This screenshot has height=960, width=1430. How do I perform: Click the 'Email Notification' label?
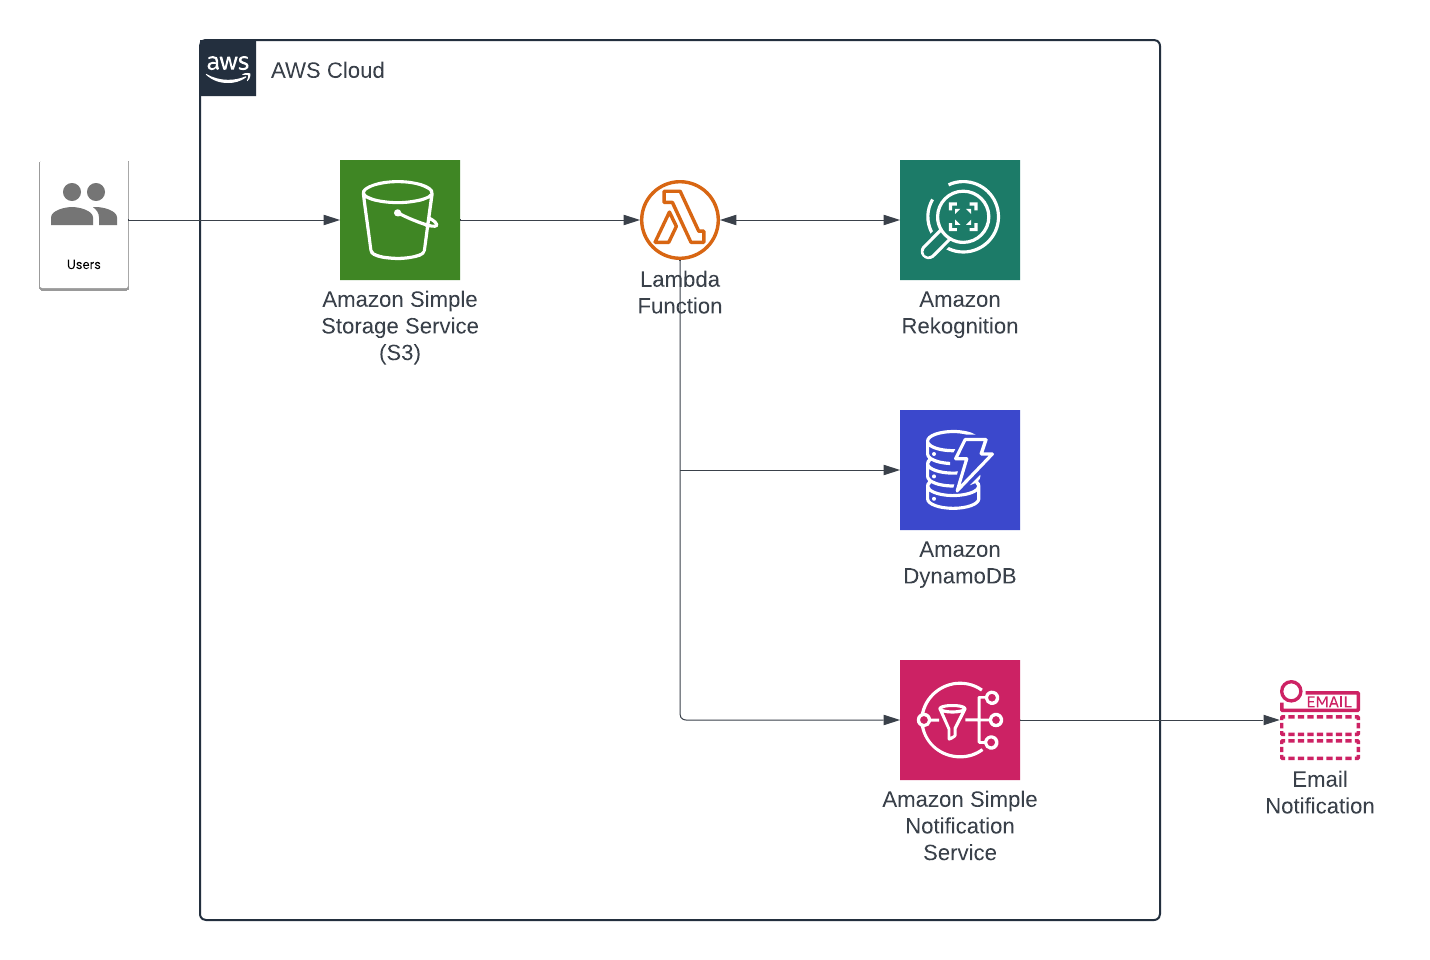[1320, 793]
